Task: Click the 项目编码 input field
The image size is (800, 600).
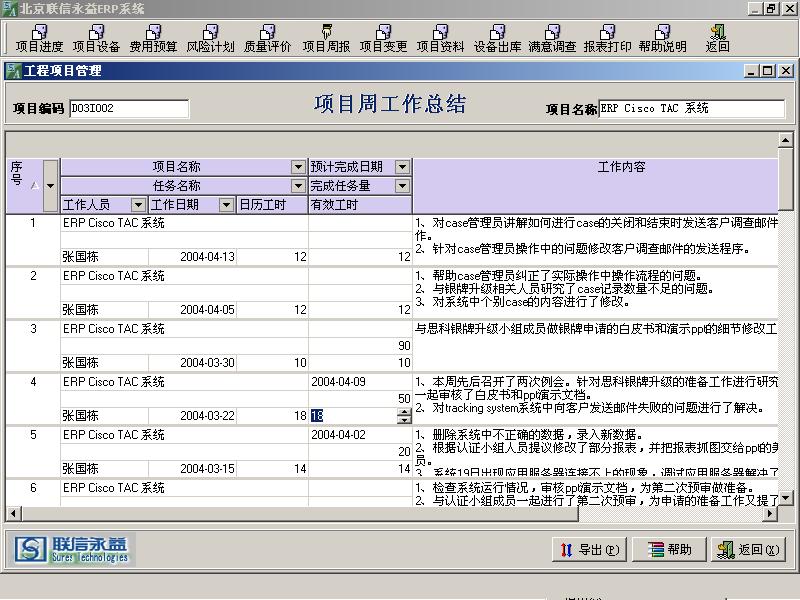Action: pyautogui.click(x=129, y=108)
